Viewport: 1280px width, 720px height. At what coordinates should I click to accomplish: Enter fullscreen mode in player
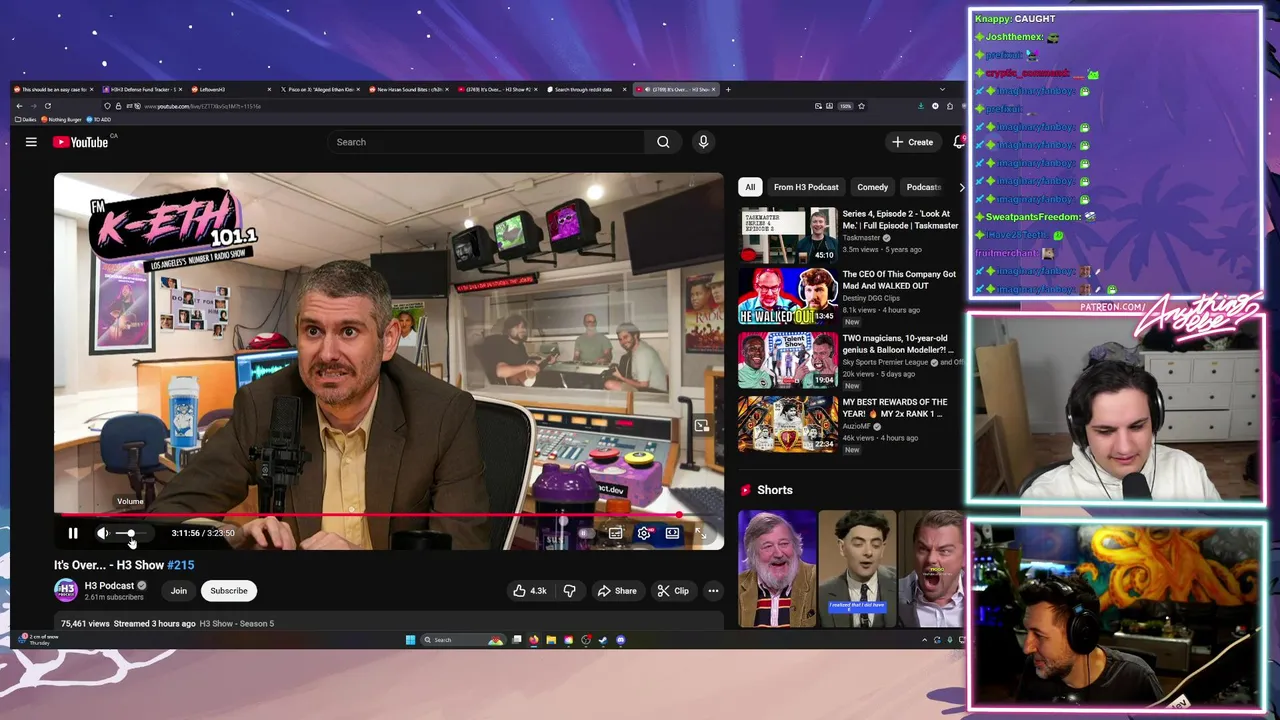tap(701, 533)
